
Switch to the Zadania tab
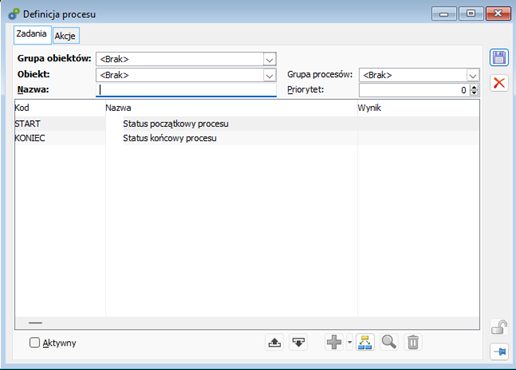point(32,34)
